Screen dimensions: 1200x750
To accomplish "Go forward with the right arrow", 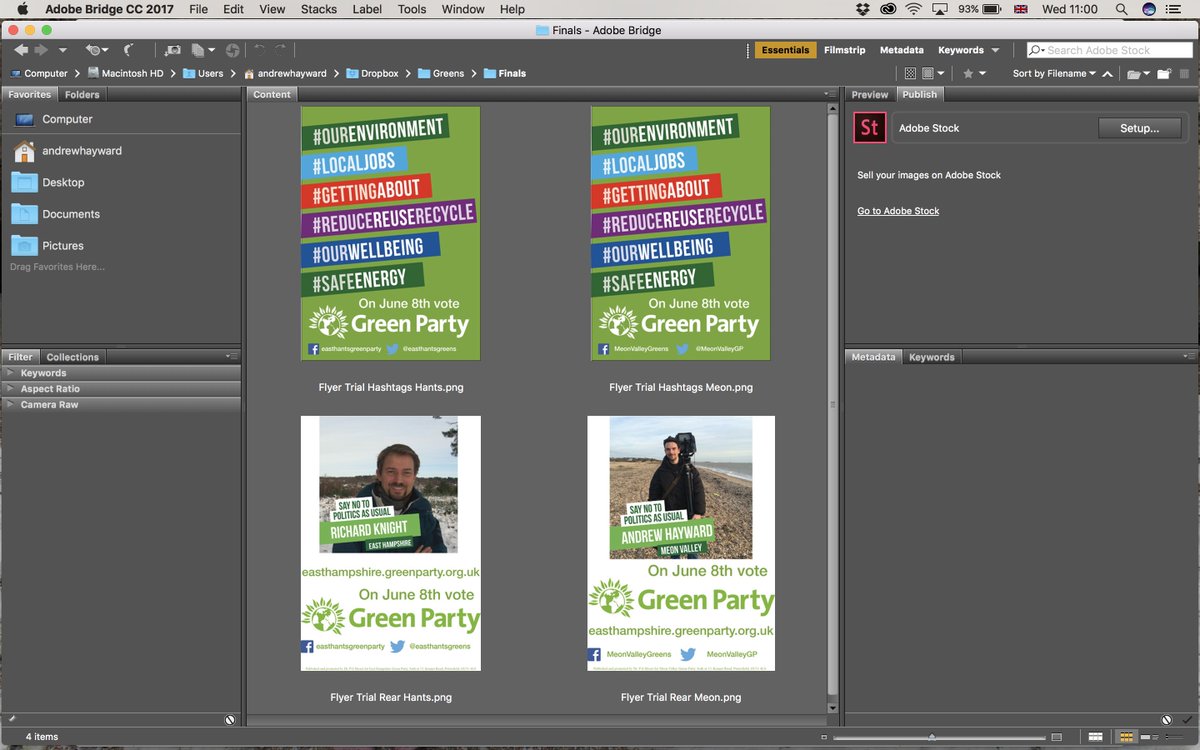I will click(x=41, y=50).
